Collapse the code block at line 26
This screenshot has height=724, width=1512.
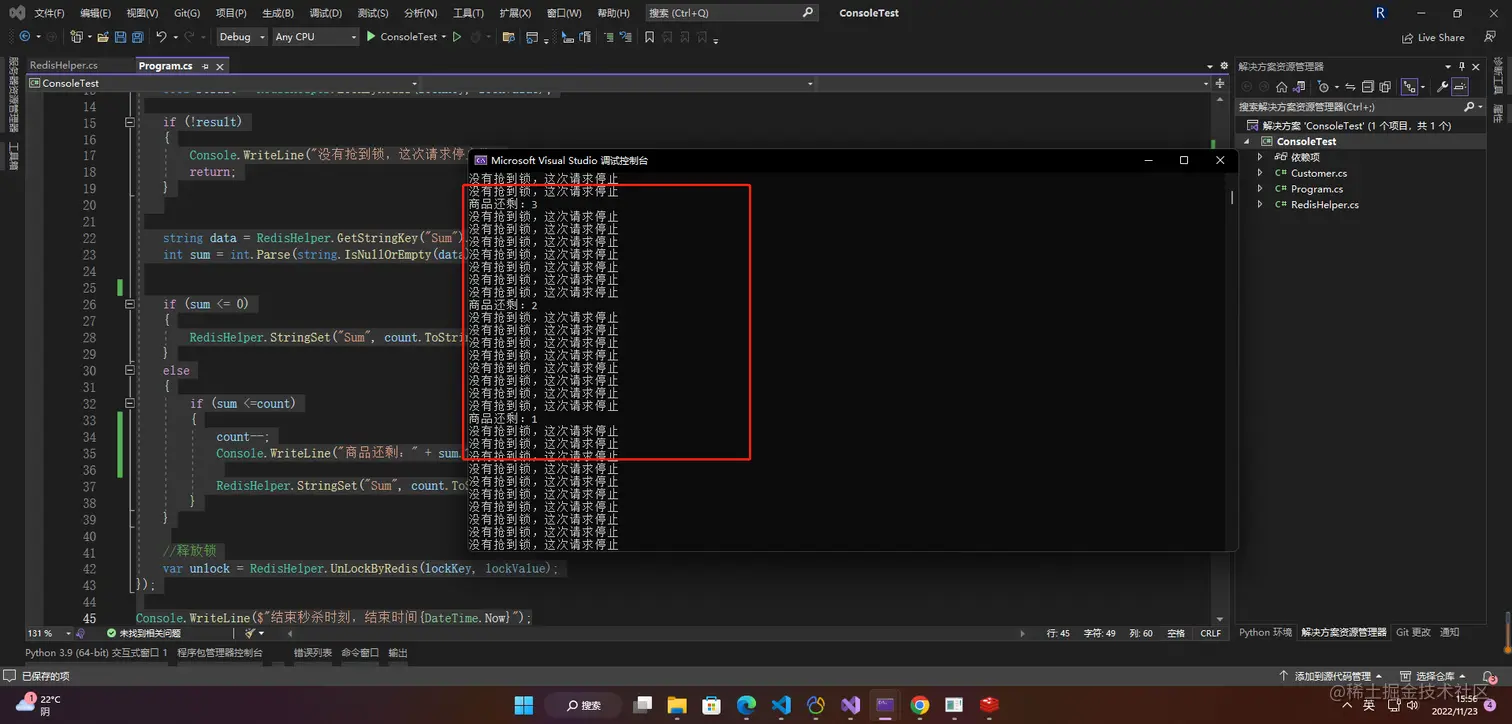tap(129, 304)
